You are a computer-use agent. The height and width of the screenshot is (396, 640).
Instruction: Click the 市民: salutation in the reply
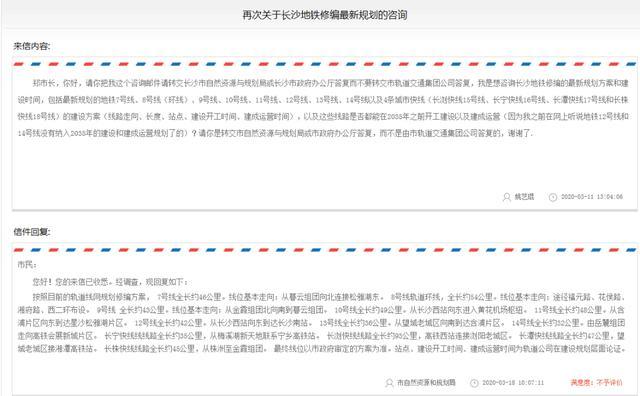point(27,265)
